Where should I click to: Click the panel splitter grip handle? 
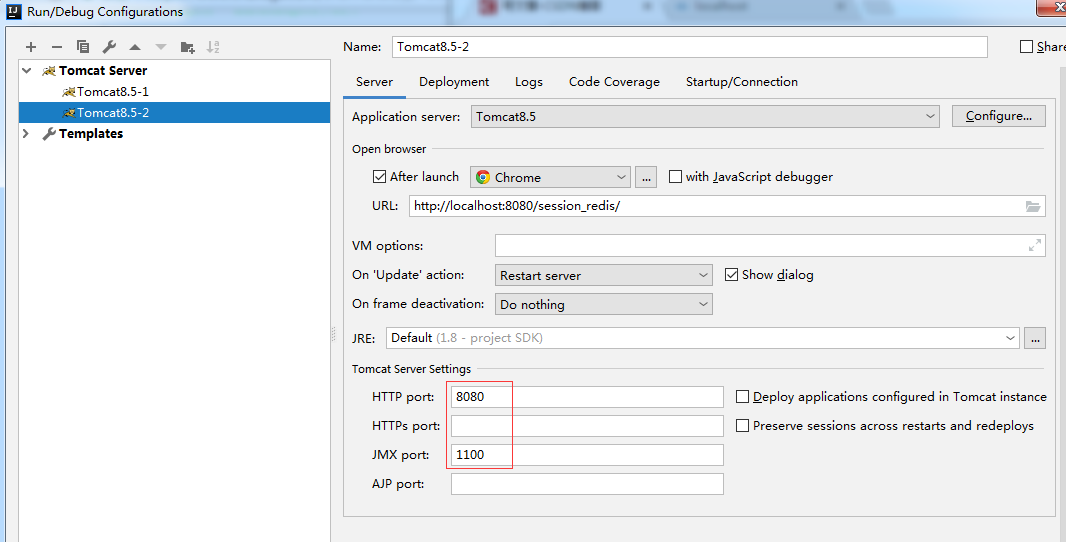[x=333, y=334]
